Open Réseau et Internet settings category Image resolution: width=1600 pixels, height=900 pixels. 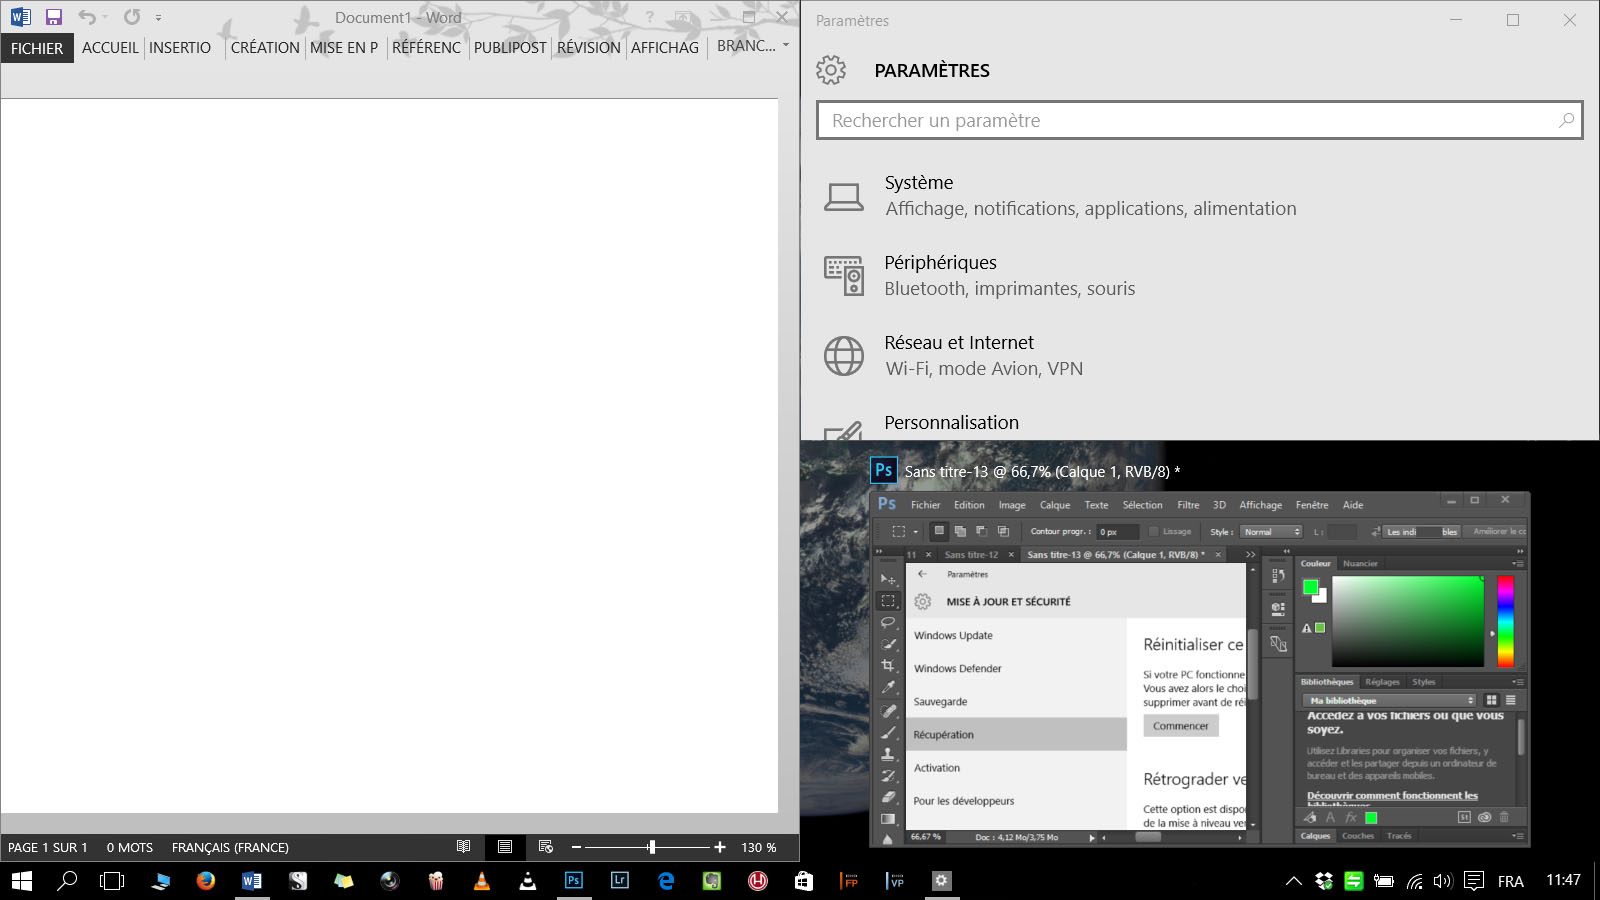point(1199,355)
